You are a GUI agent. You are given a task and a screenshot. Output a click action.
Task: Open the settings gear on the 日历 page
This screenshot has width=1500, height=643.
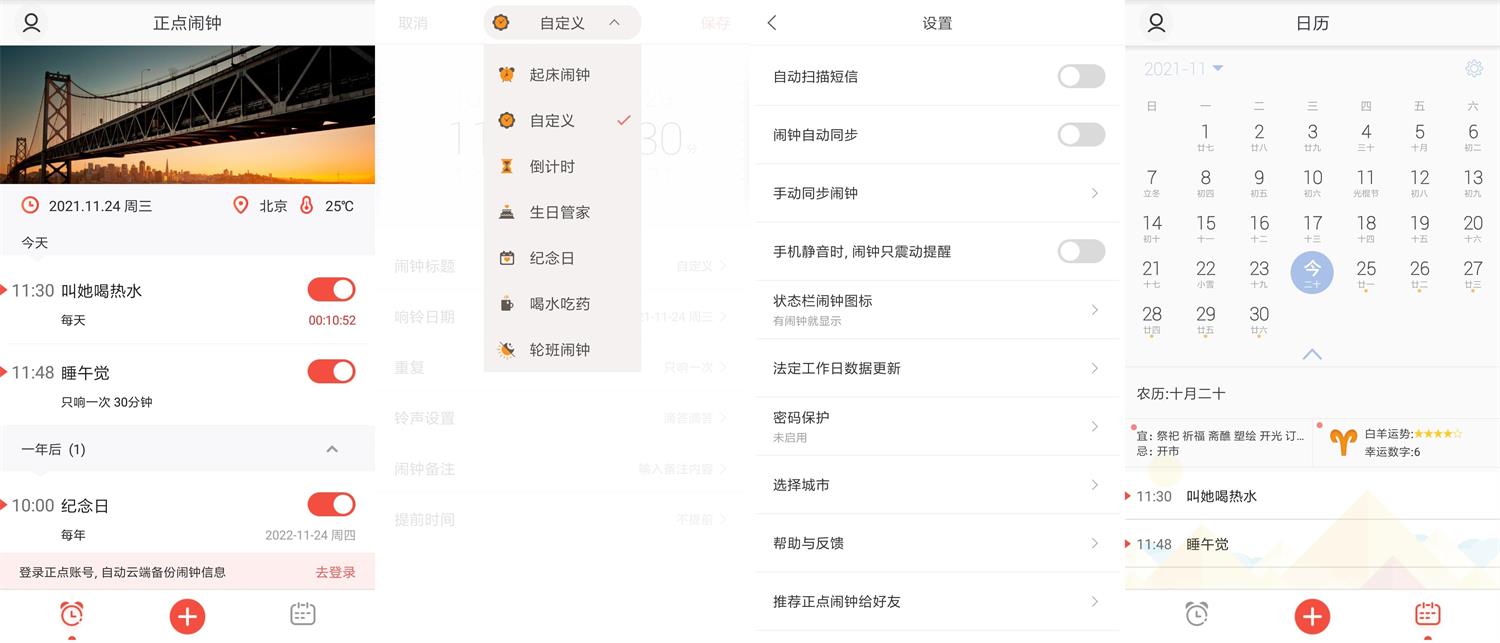pos(1473,68)
